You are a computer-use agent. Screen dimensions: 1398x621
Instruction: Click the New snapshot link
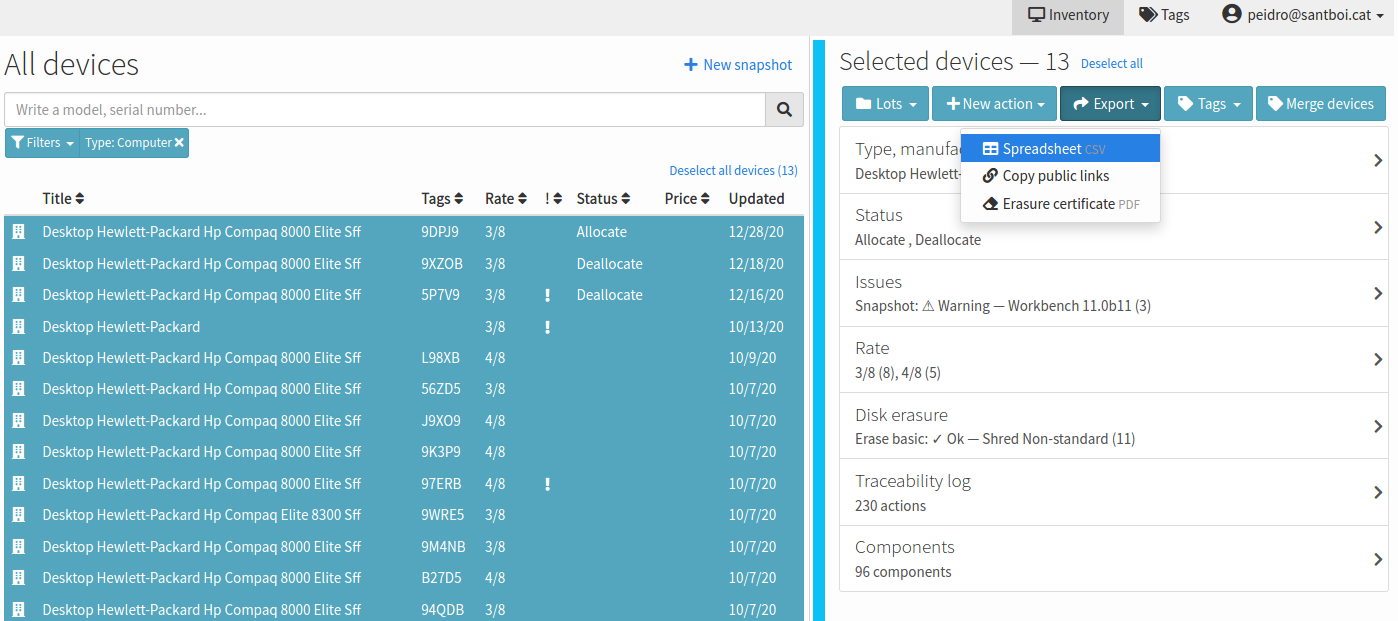pyautogui.click(x=738, y=65)
